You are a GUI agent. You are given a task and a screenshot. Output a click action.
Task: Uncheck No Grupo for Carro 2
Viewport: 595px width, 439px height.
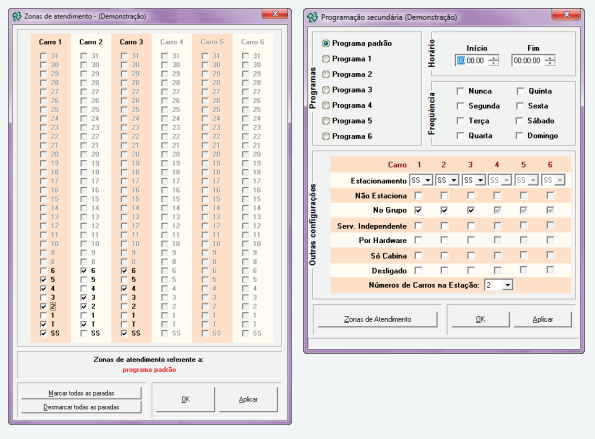(444, 210)
